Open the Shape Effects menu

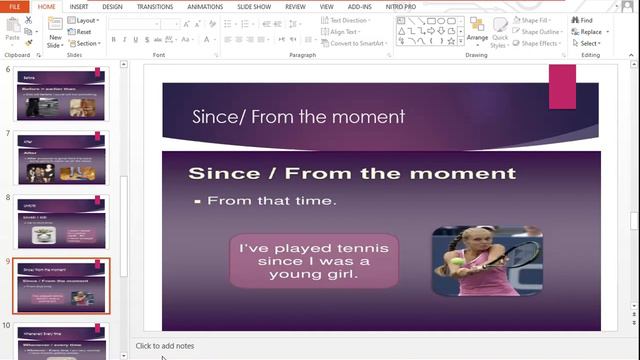tap(537, 43)
